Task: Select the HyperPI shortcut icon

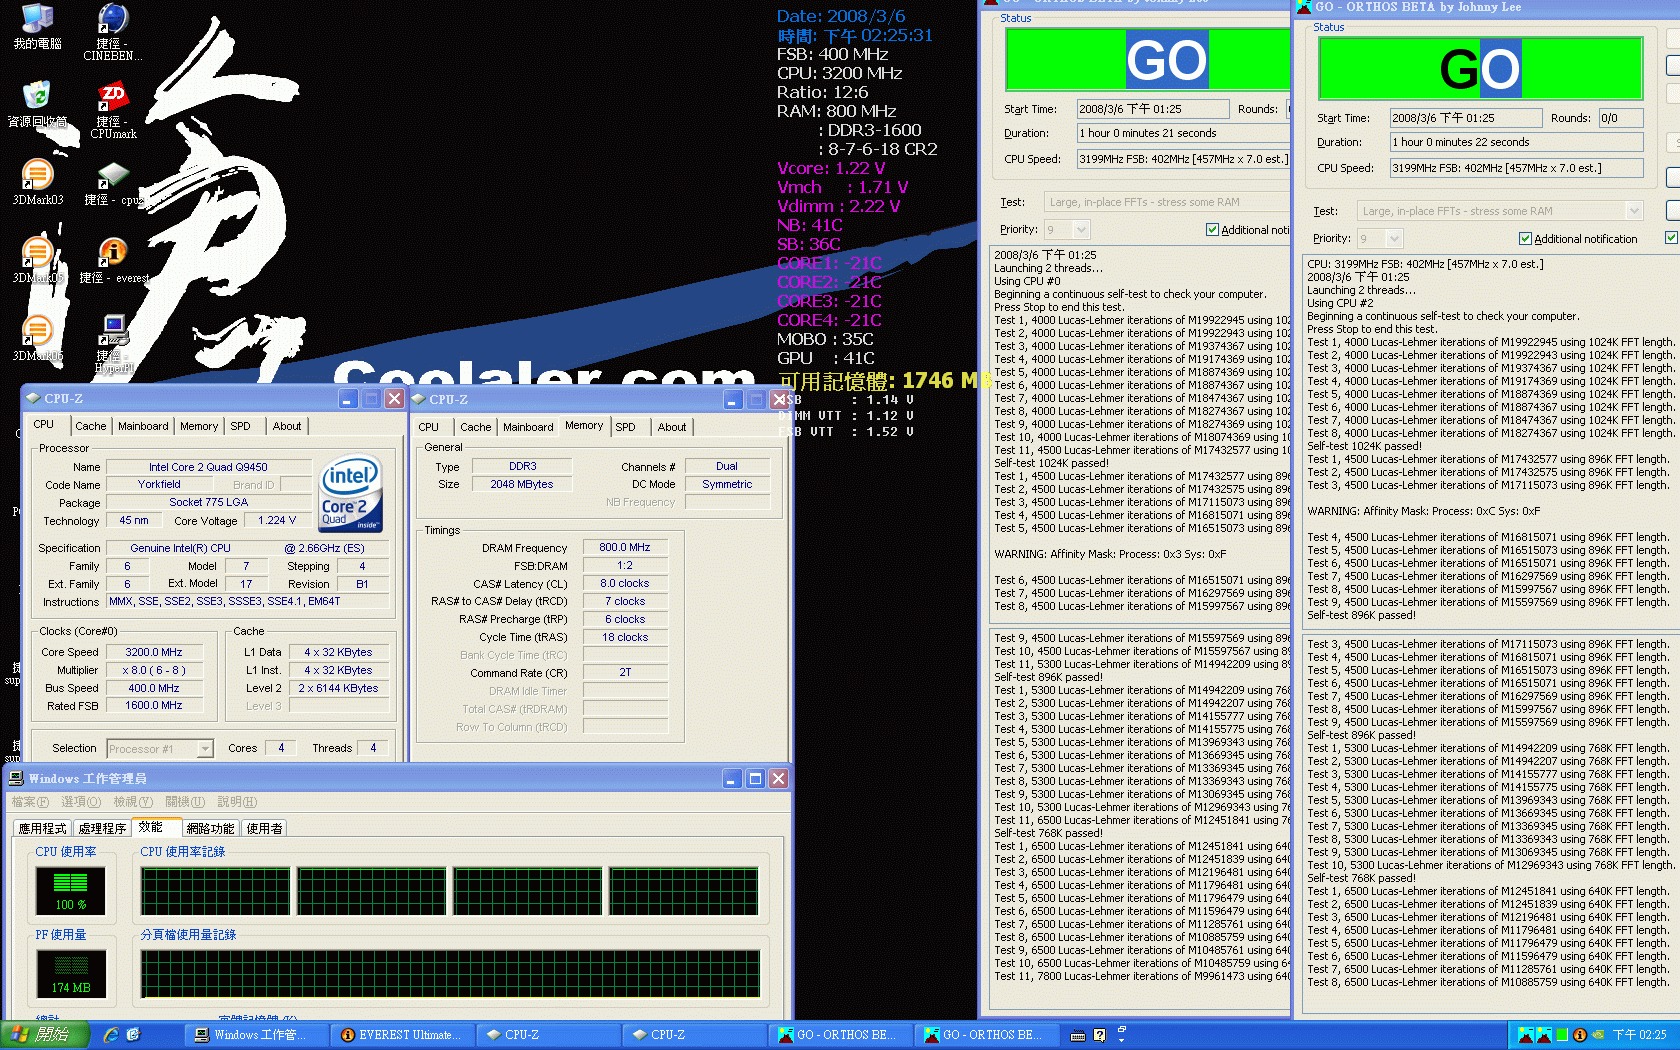Action: click(x=112, y=342)
